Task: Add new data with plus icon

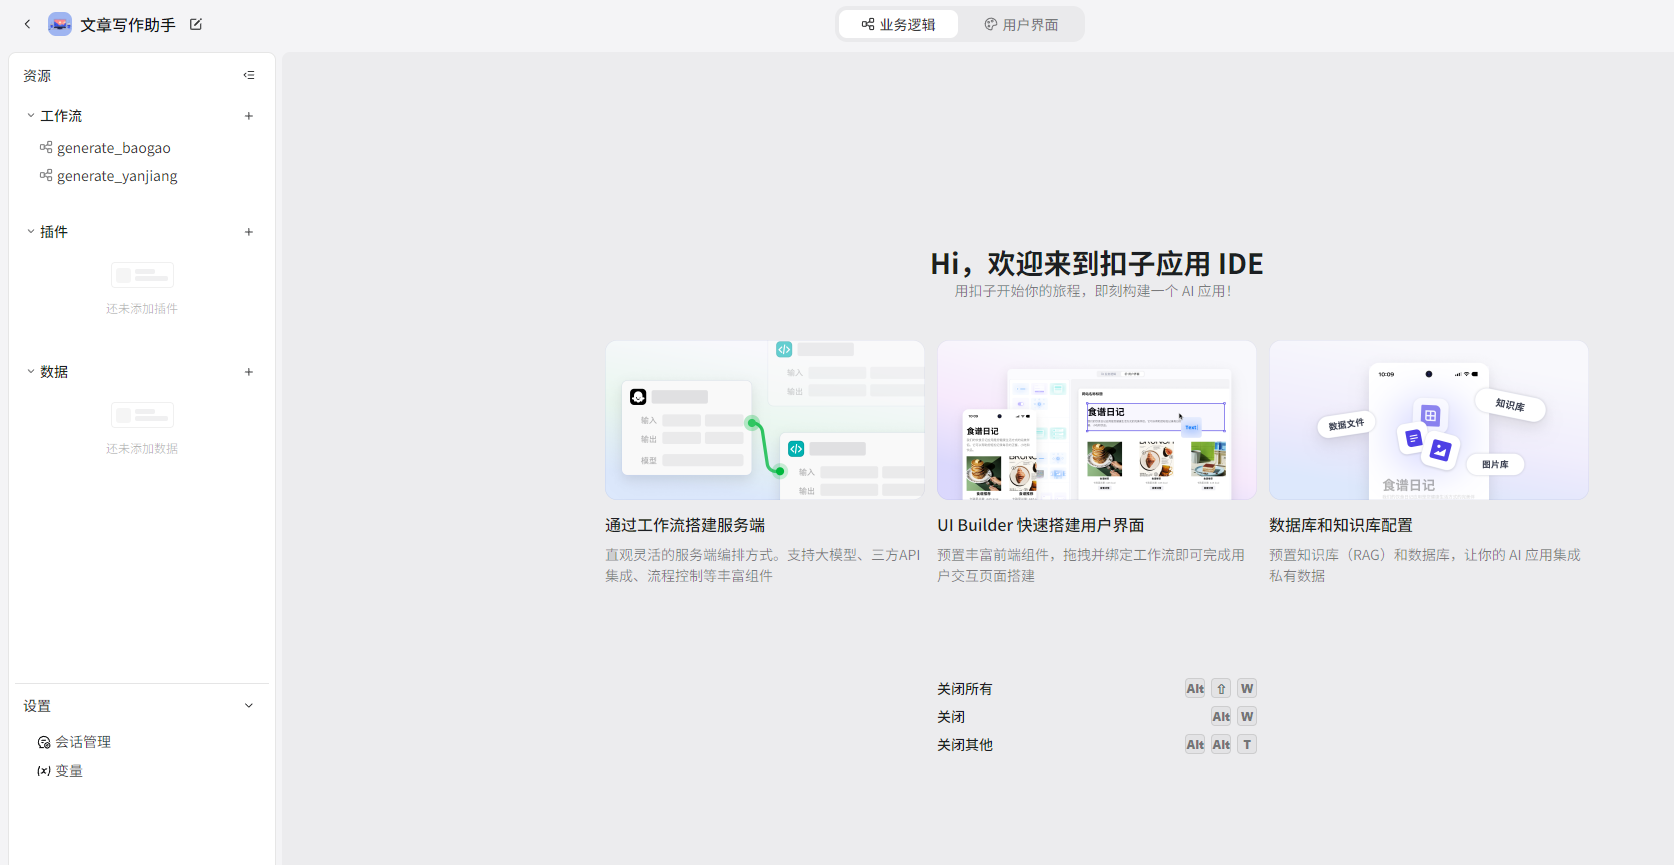Action: click(x=249, y=372)
